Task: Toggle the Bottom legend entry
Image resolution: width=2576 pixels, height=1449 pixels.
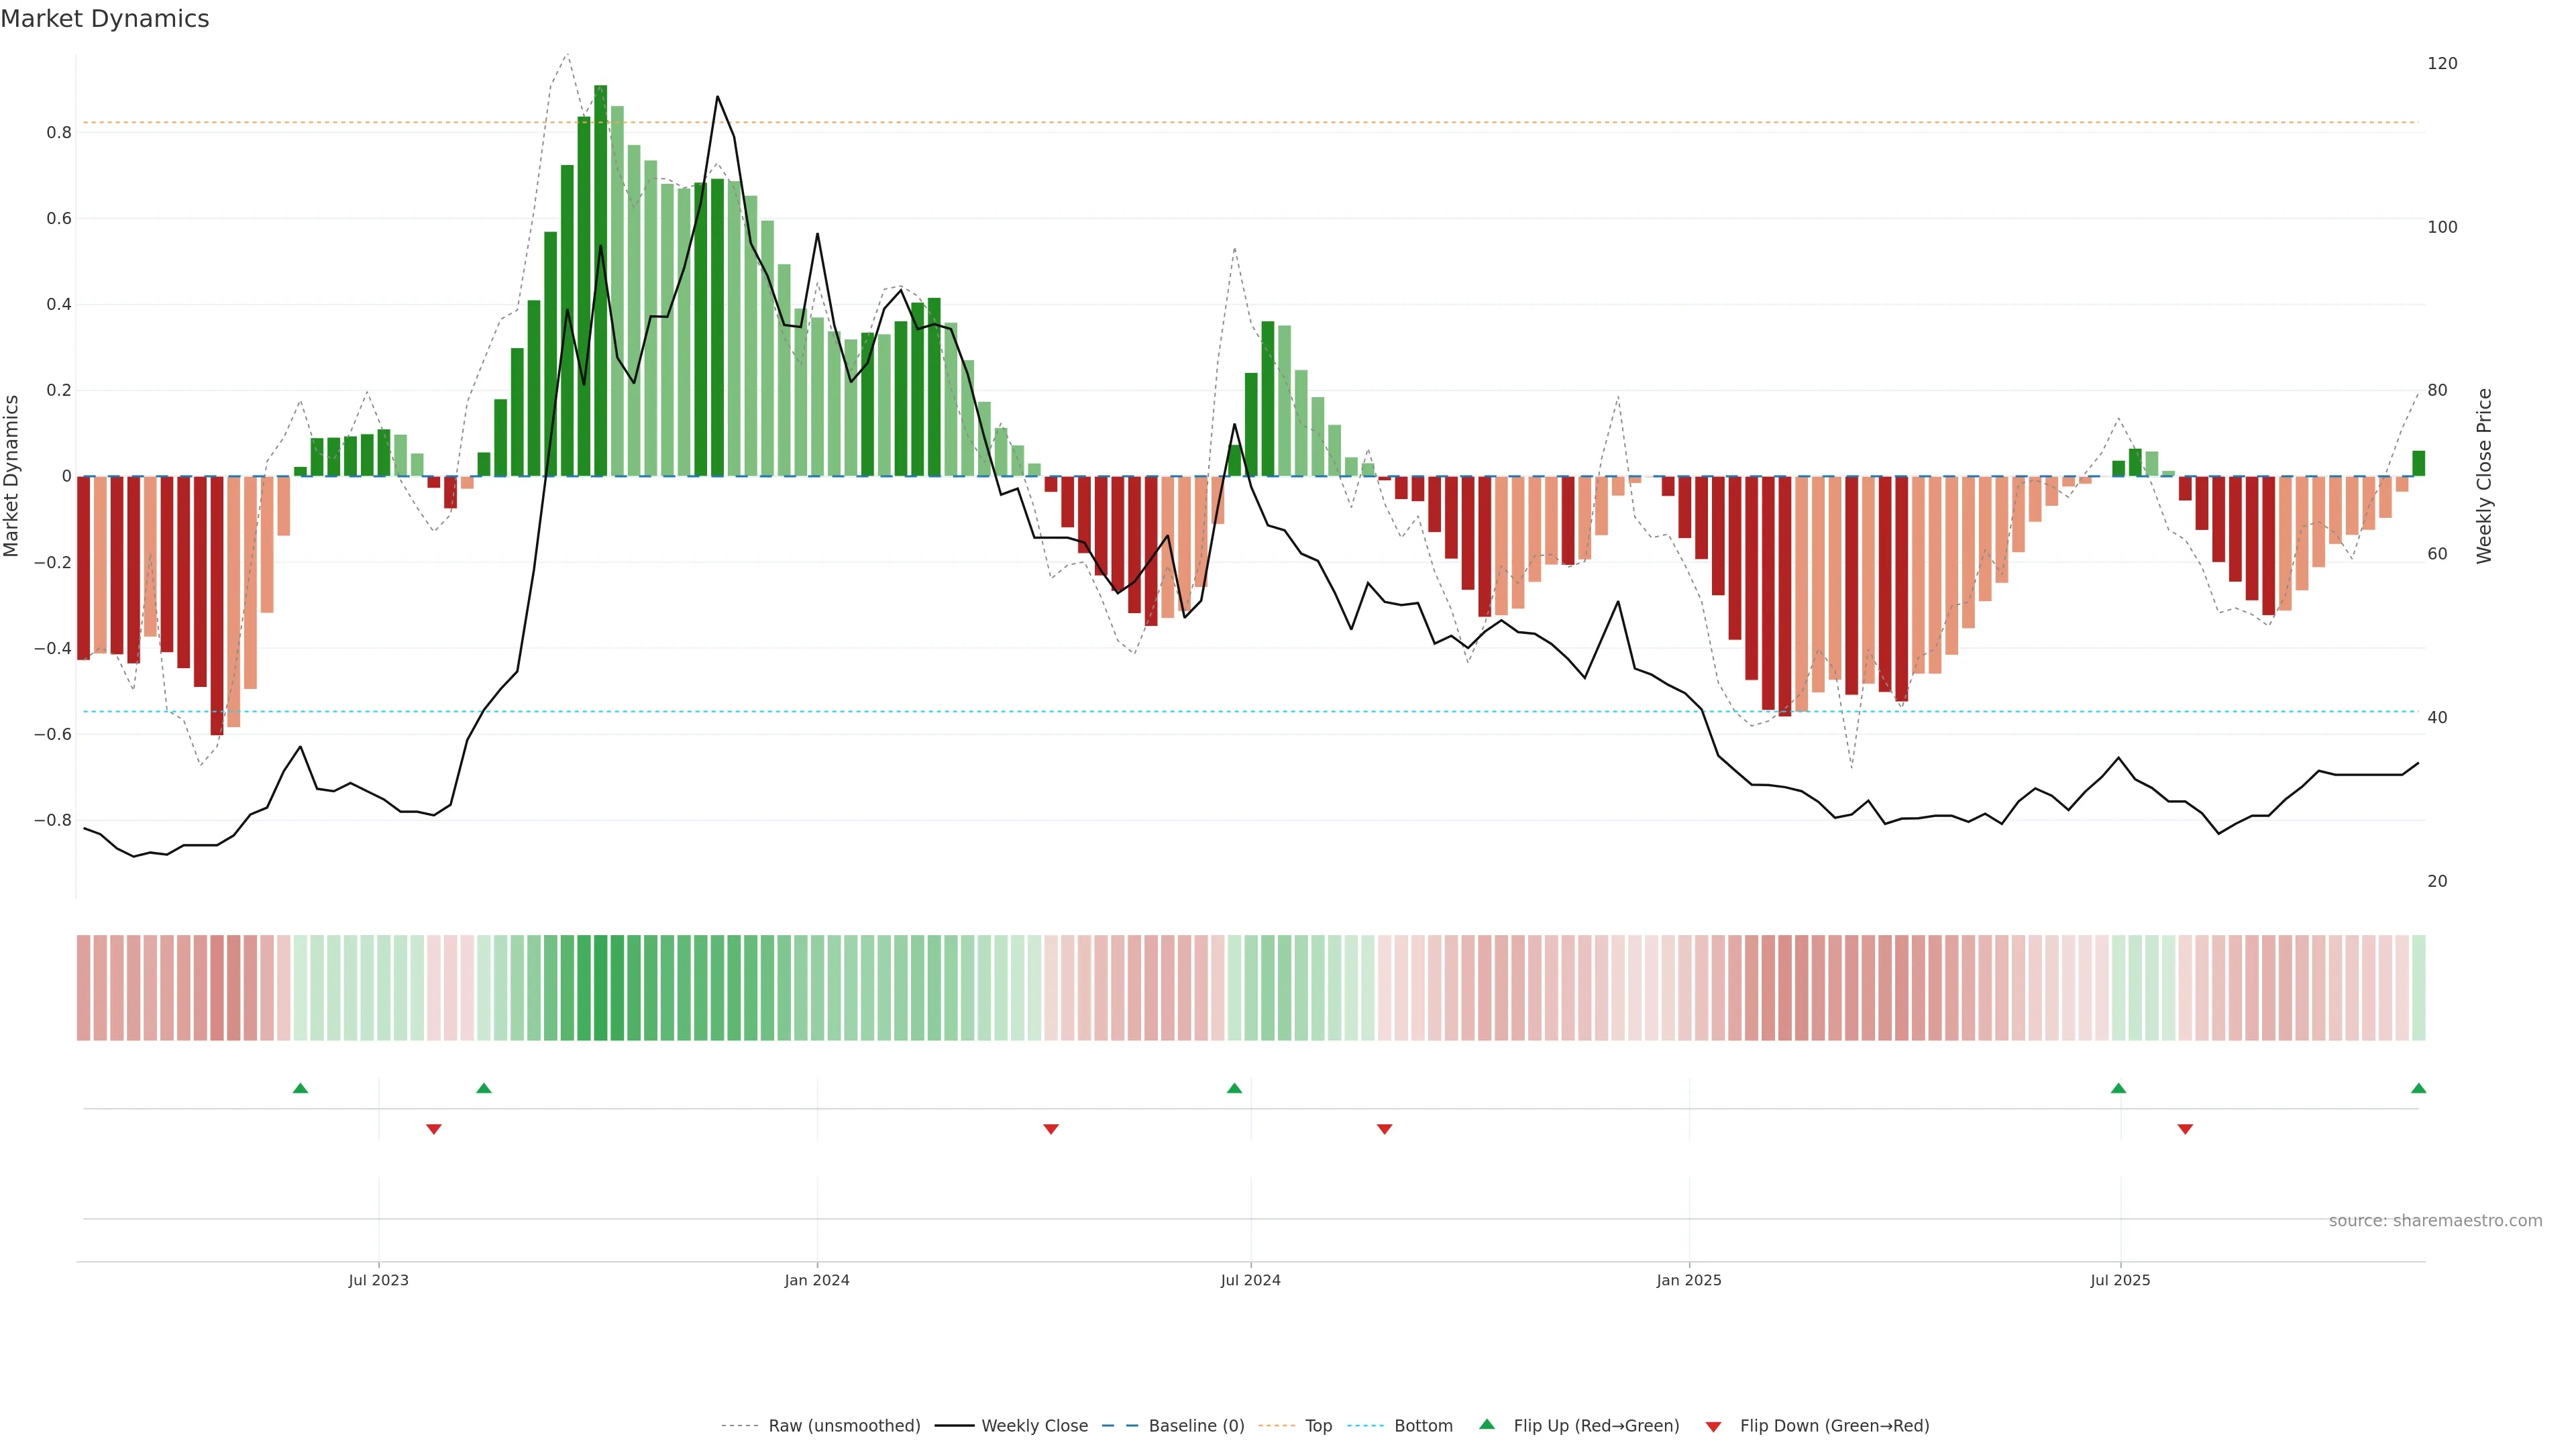Action: 1423,1426
